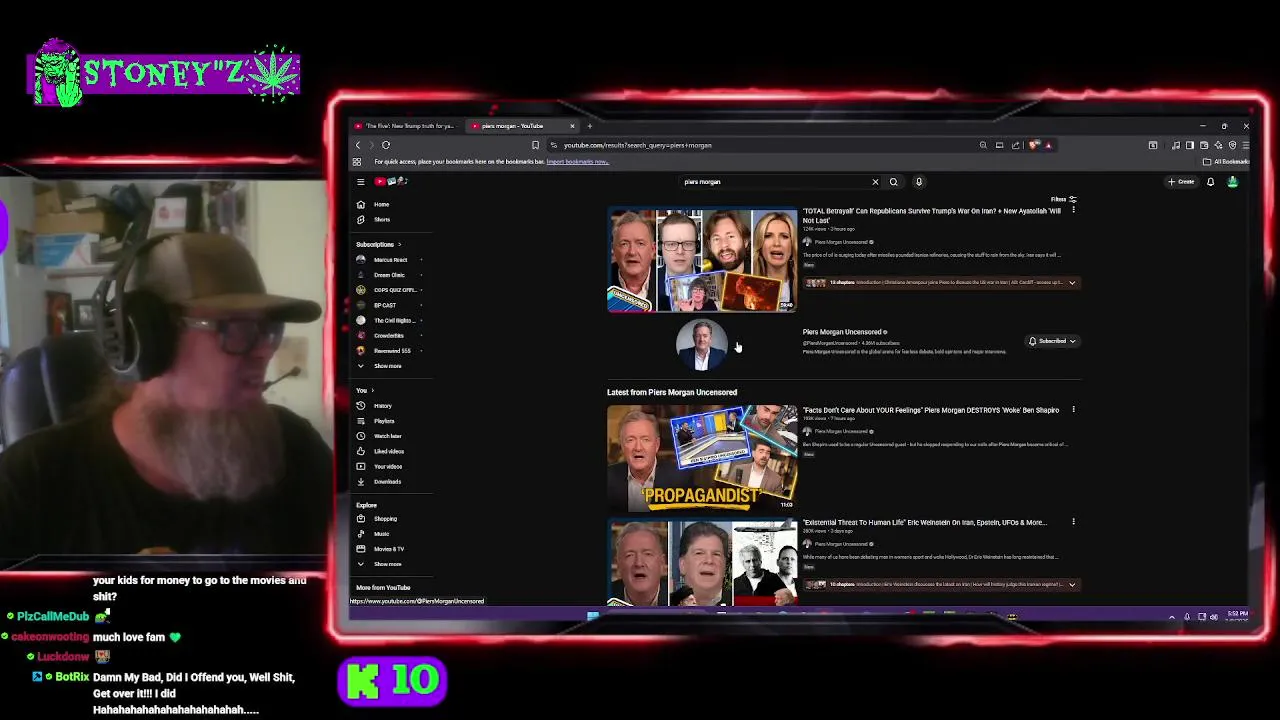Viewport: 1280px width, 720px height.
Task: Open the YouTube hamburger guide menu
Action: [360, 182]
